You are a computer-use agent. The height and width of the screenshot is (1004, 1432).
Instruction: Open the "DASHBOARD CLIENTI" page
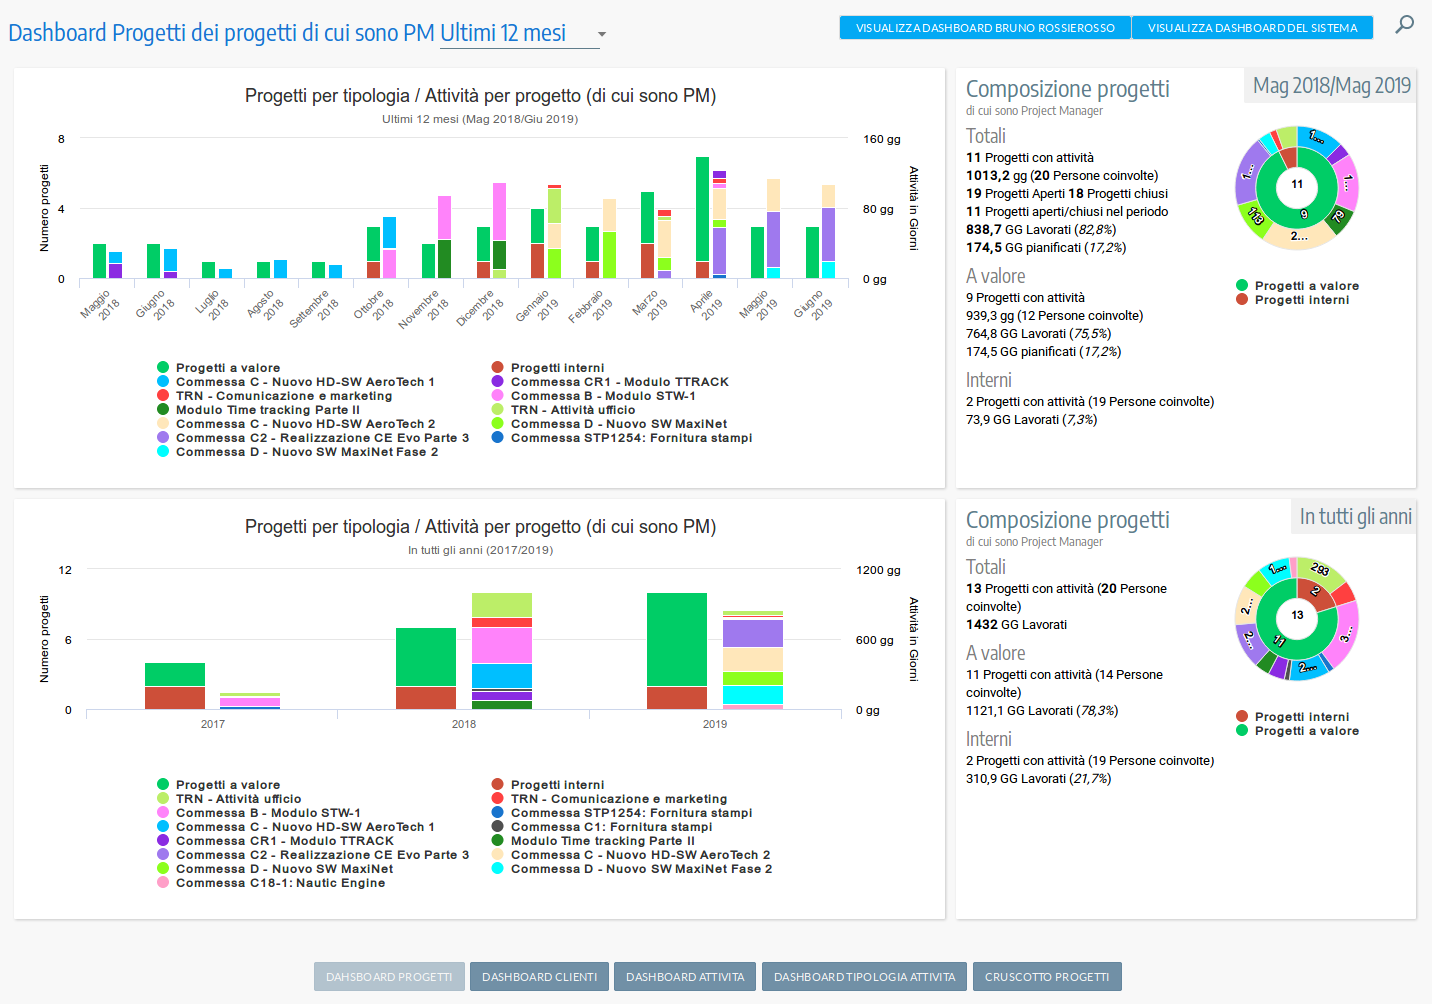[x=539, y=977]
